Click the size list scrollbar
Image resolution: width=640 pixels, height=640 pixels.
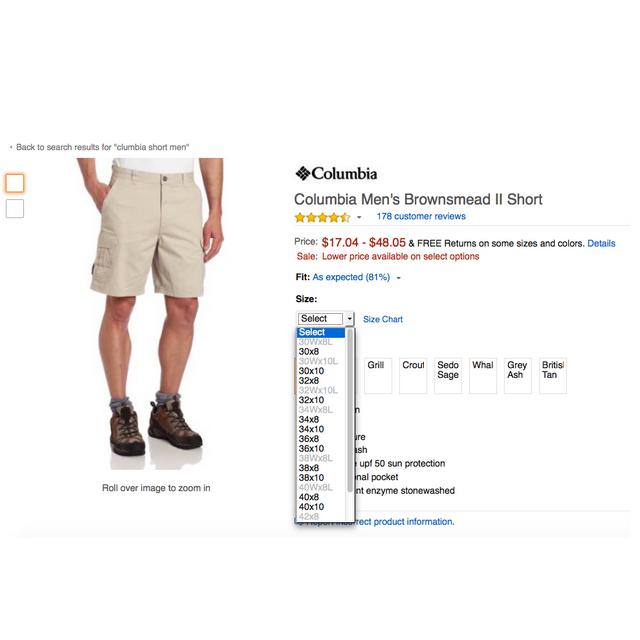point(350,410)
